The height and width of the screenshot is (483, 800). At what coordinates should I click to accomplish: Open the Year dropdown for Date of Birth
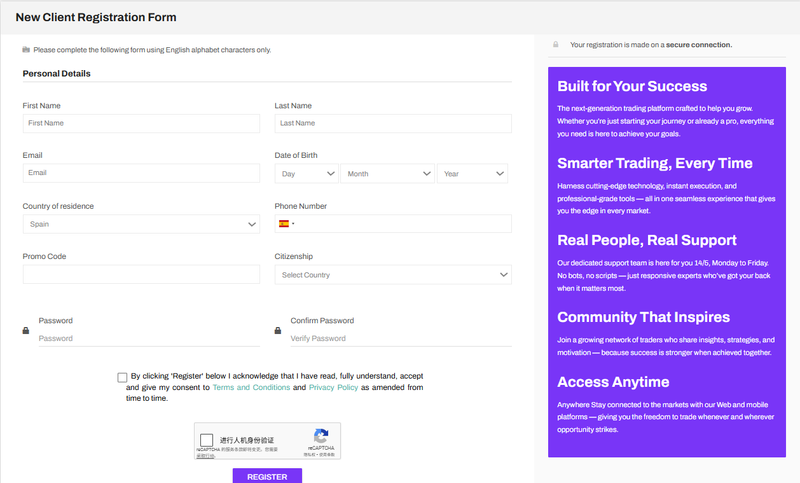472,173
